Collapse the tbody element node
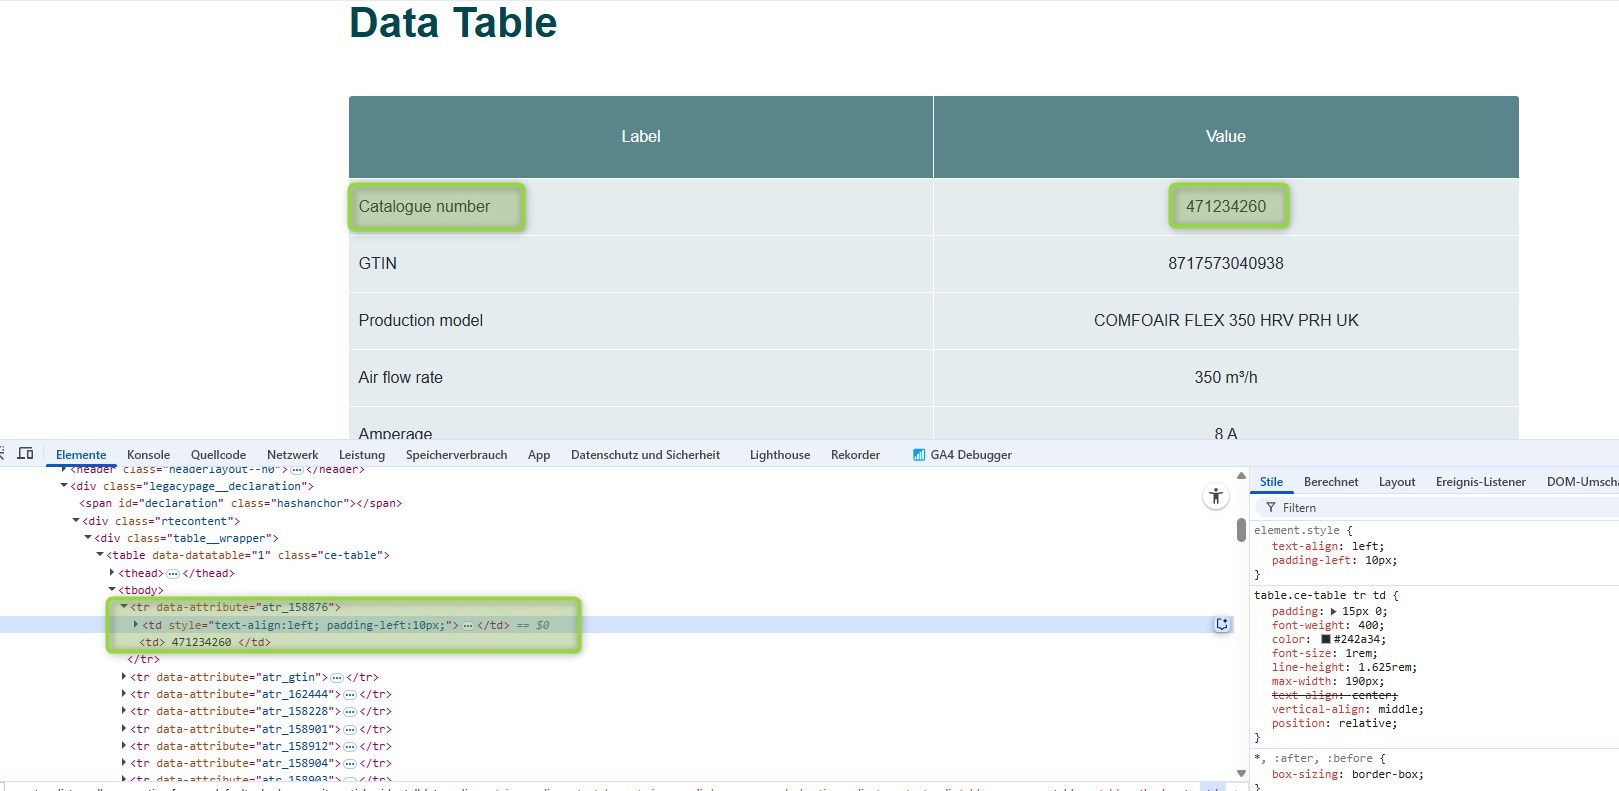This screenshot has width=1619, height=791. pos(112,590)
